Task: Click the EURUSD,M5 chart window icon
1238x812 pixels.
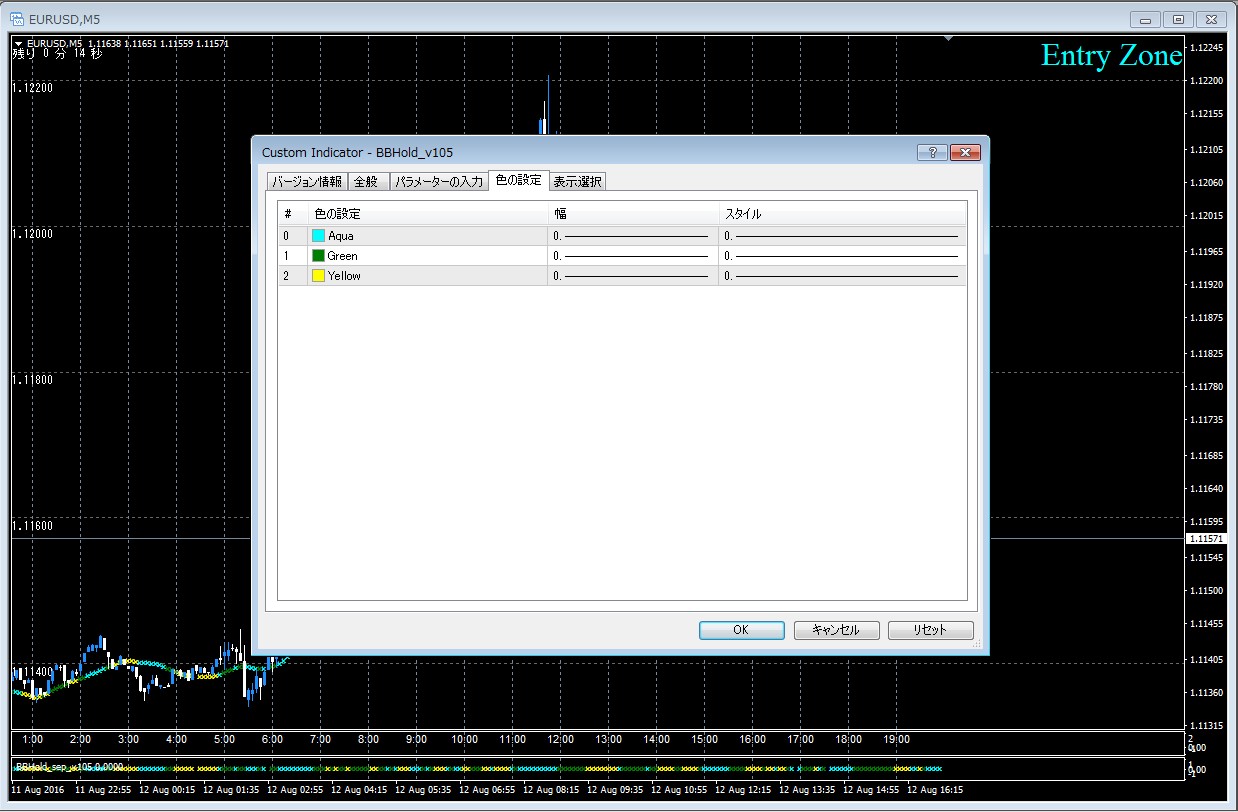Action: (18, 19)
